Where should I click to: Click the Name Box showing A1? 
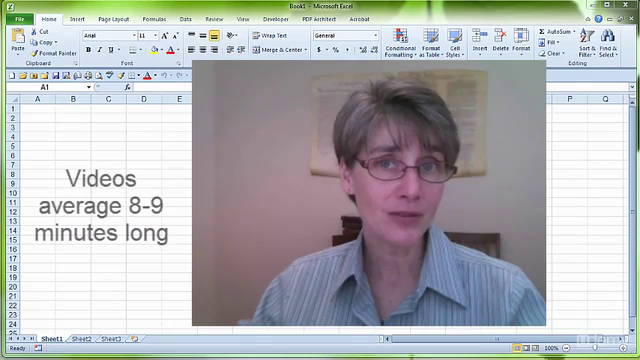[x=44, y=87]
